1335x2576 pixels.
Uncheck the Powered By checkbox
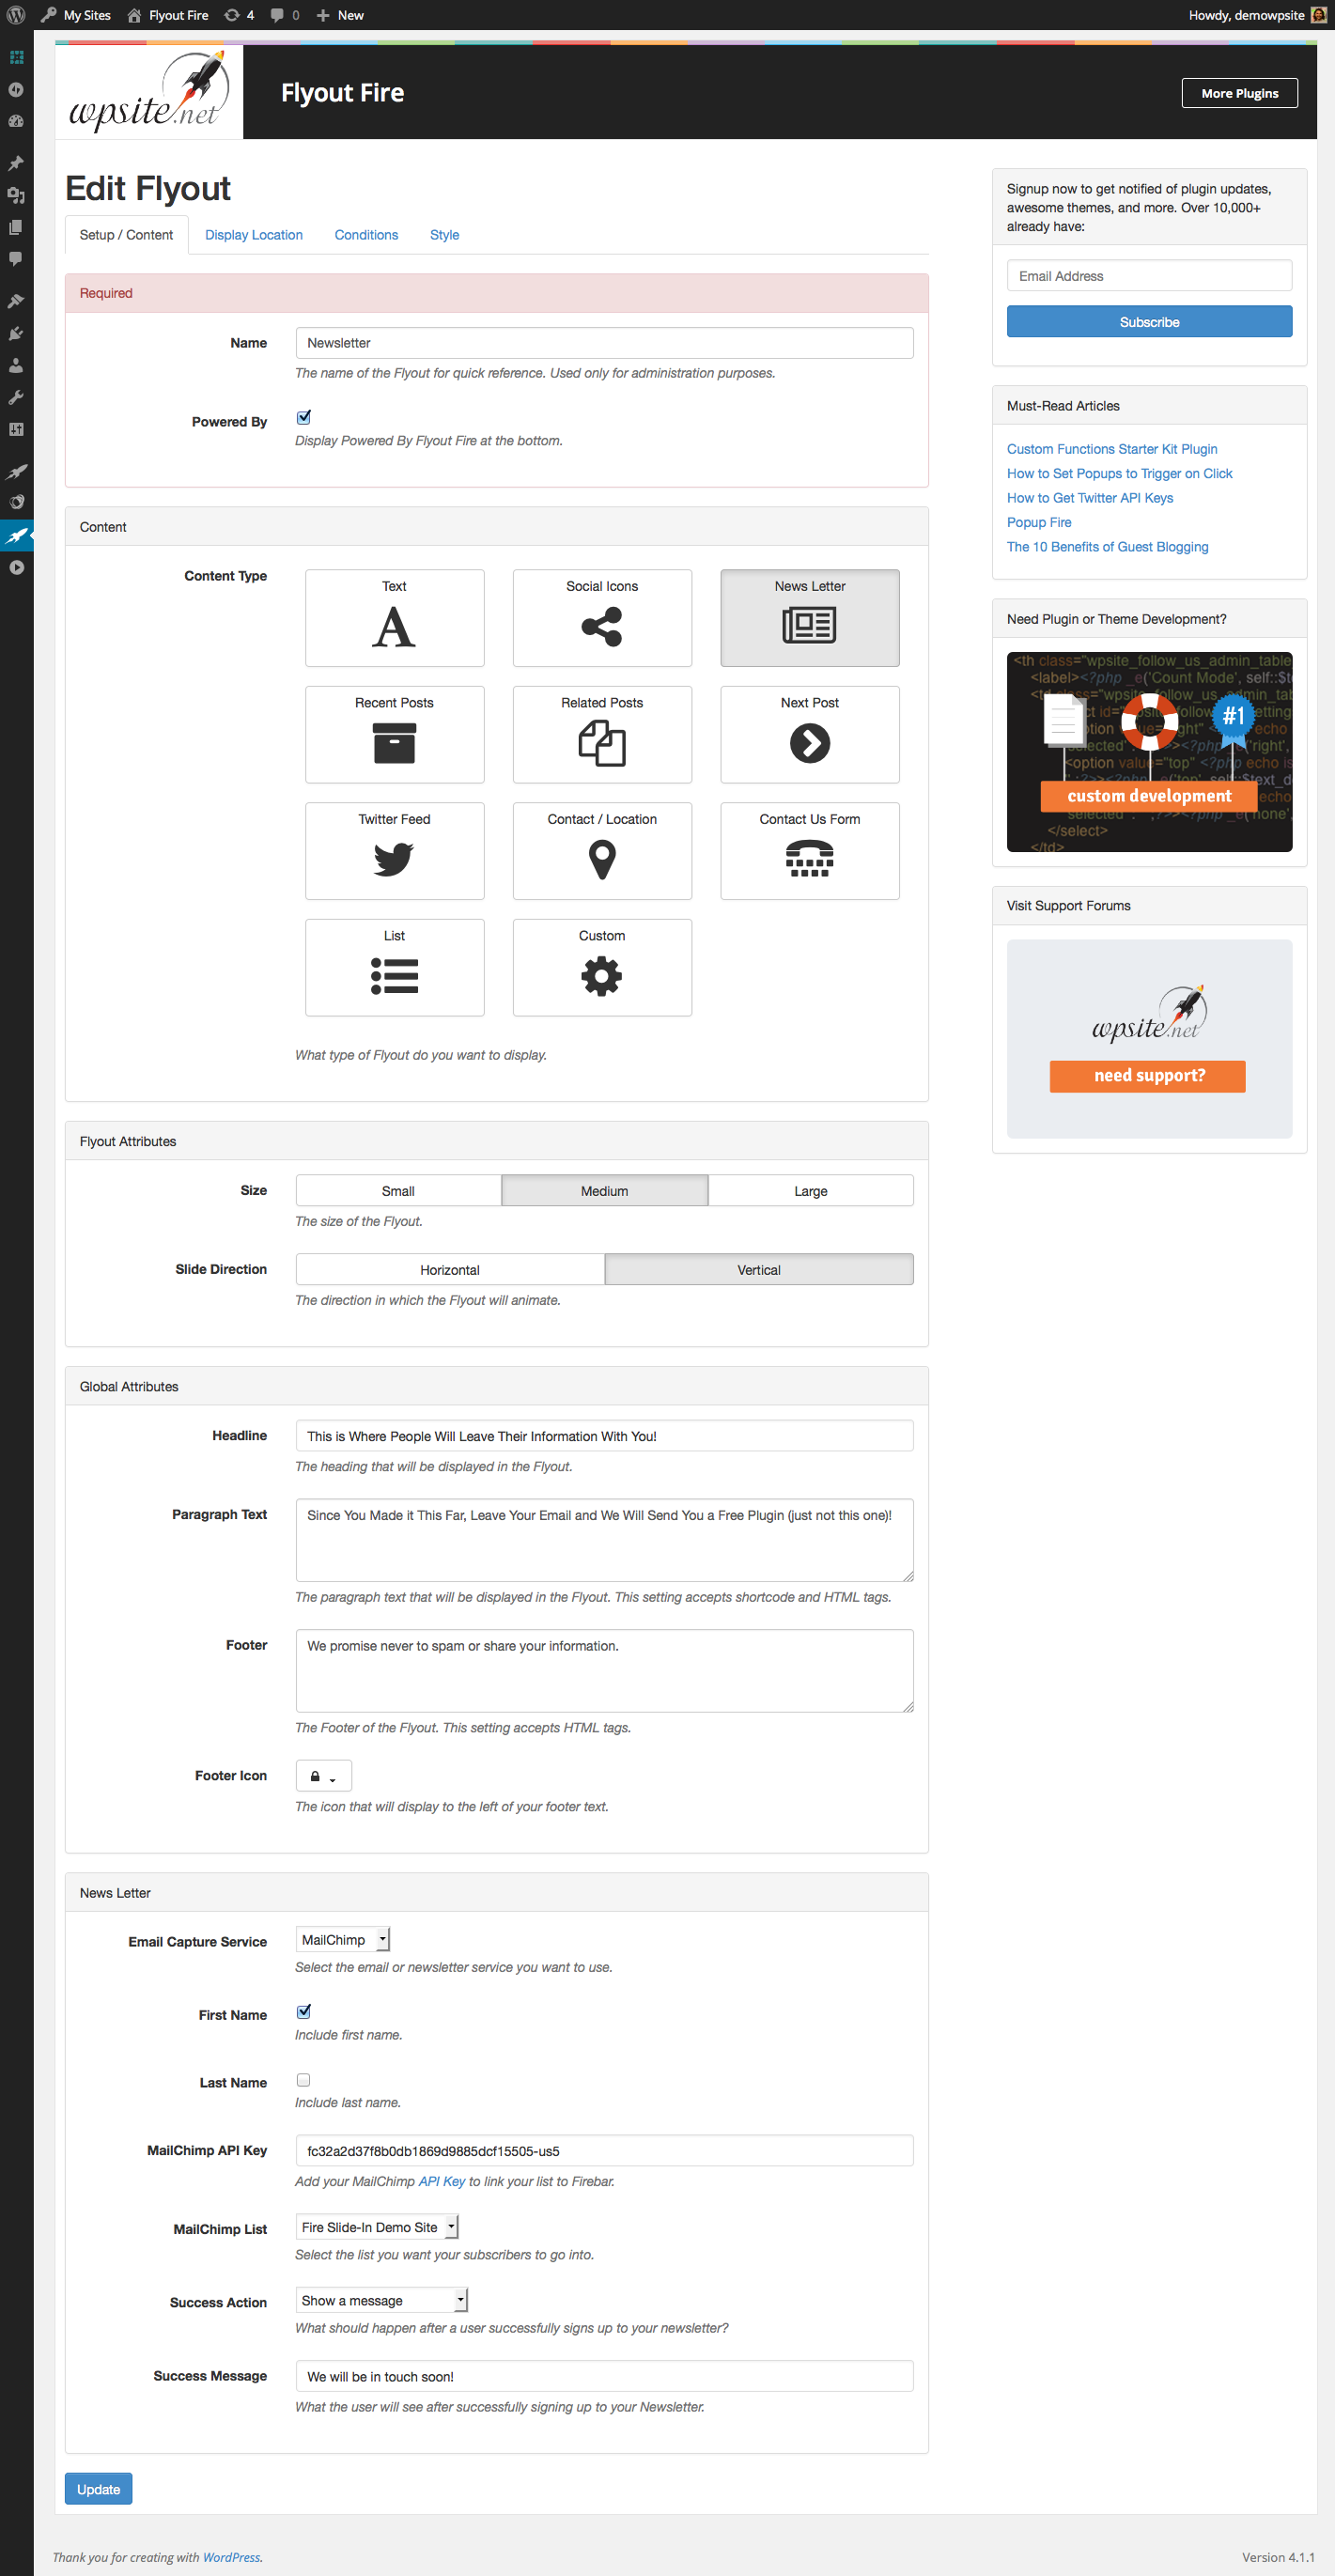[x=303, y=417]
